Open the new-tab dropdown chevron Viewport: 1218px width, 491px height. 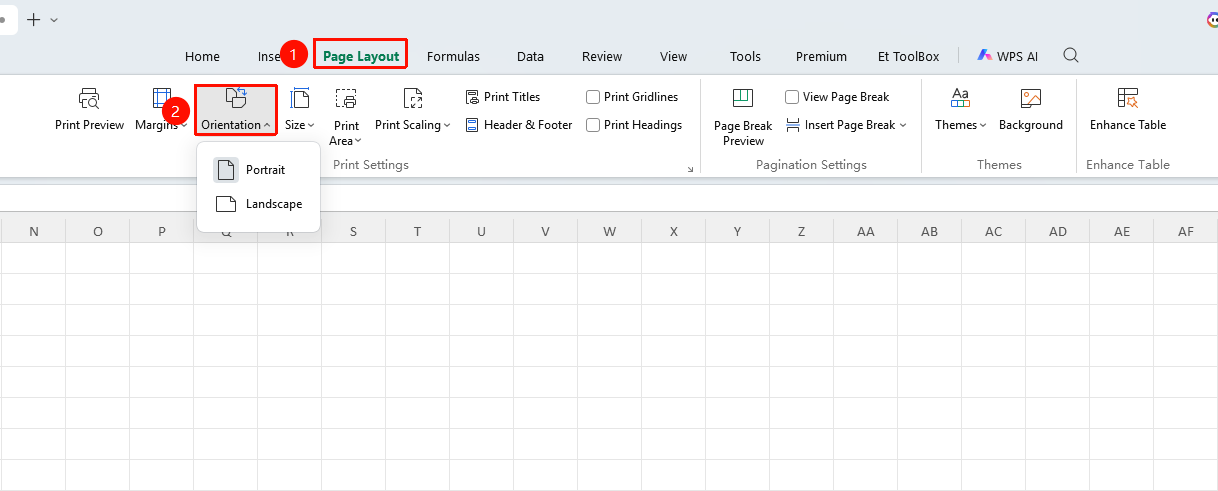coord(54,19)
